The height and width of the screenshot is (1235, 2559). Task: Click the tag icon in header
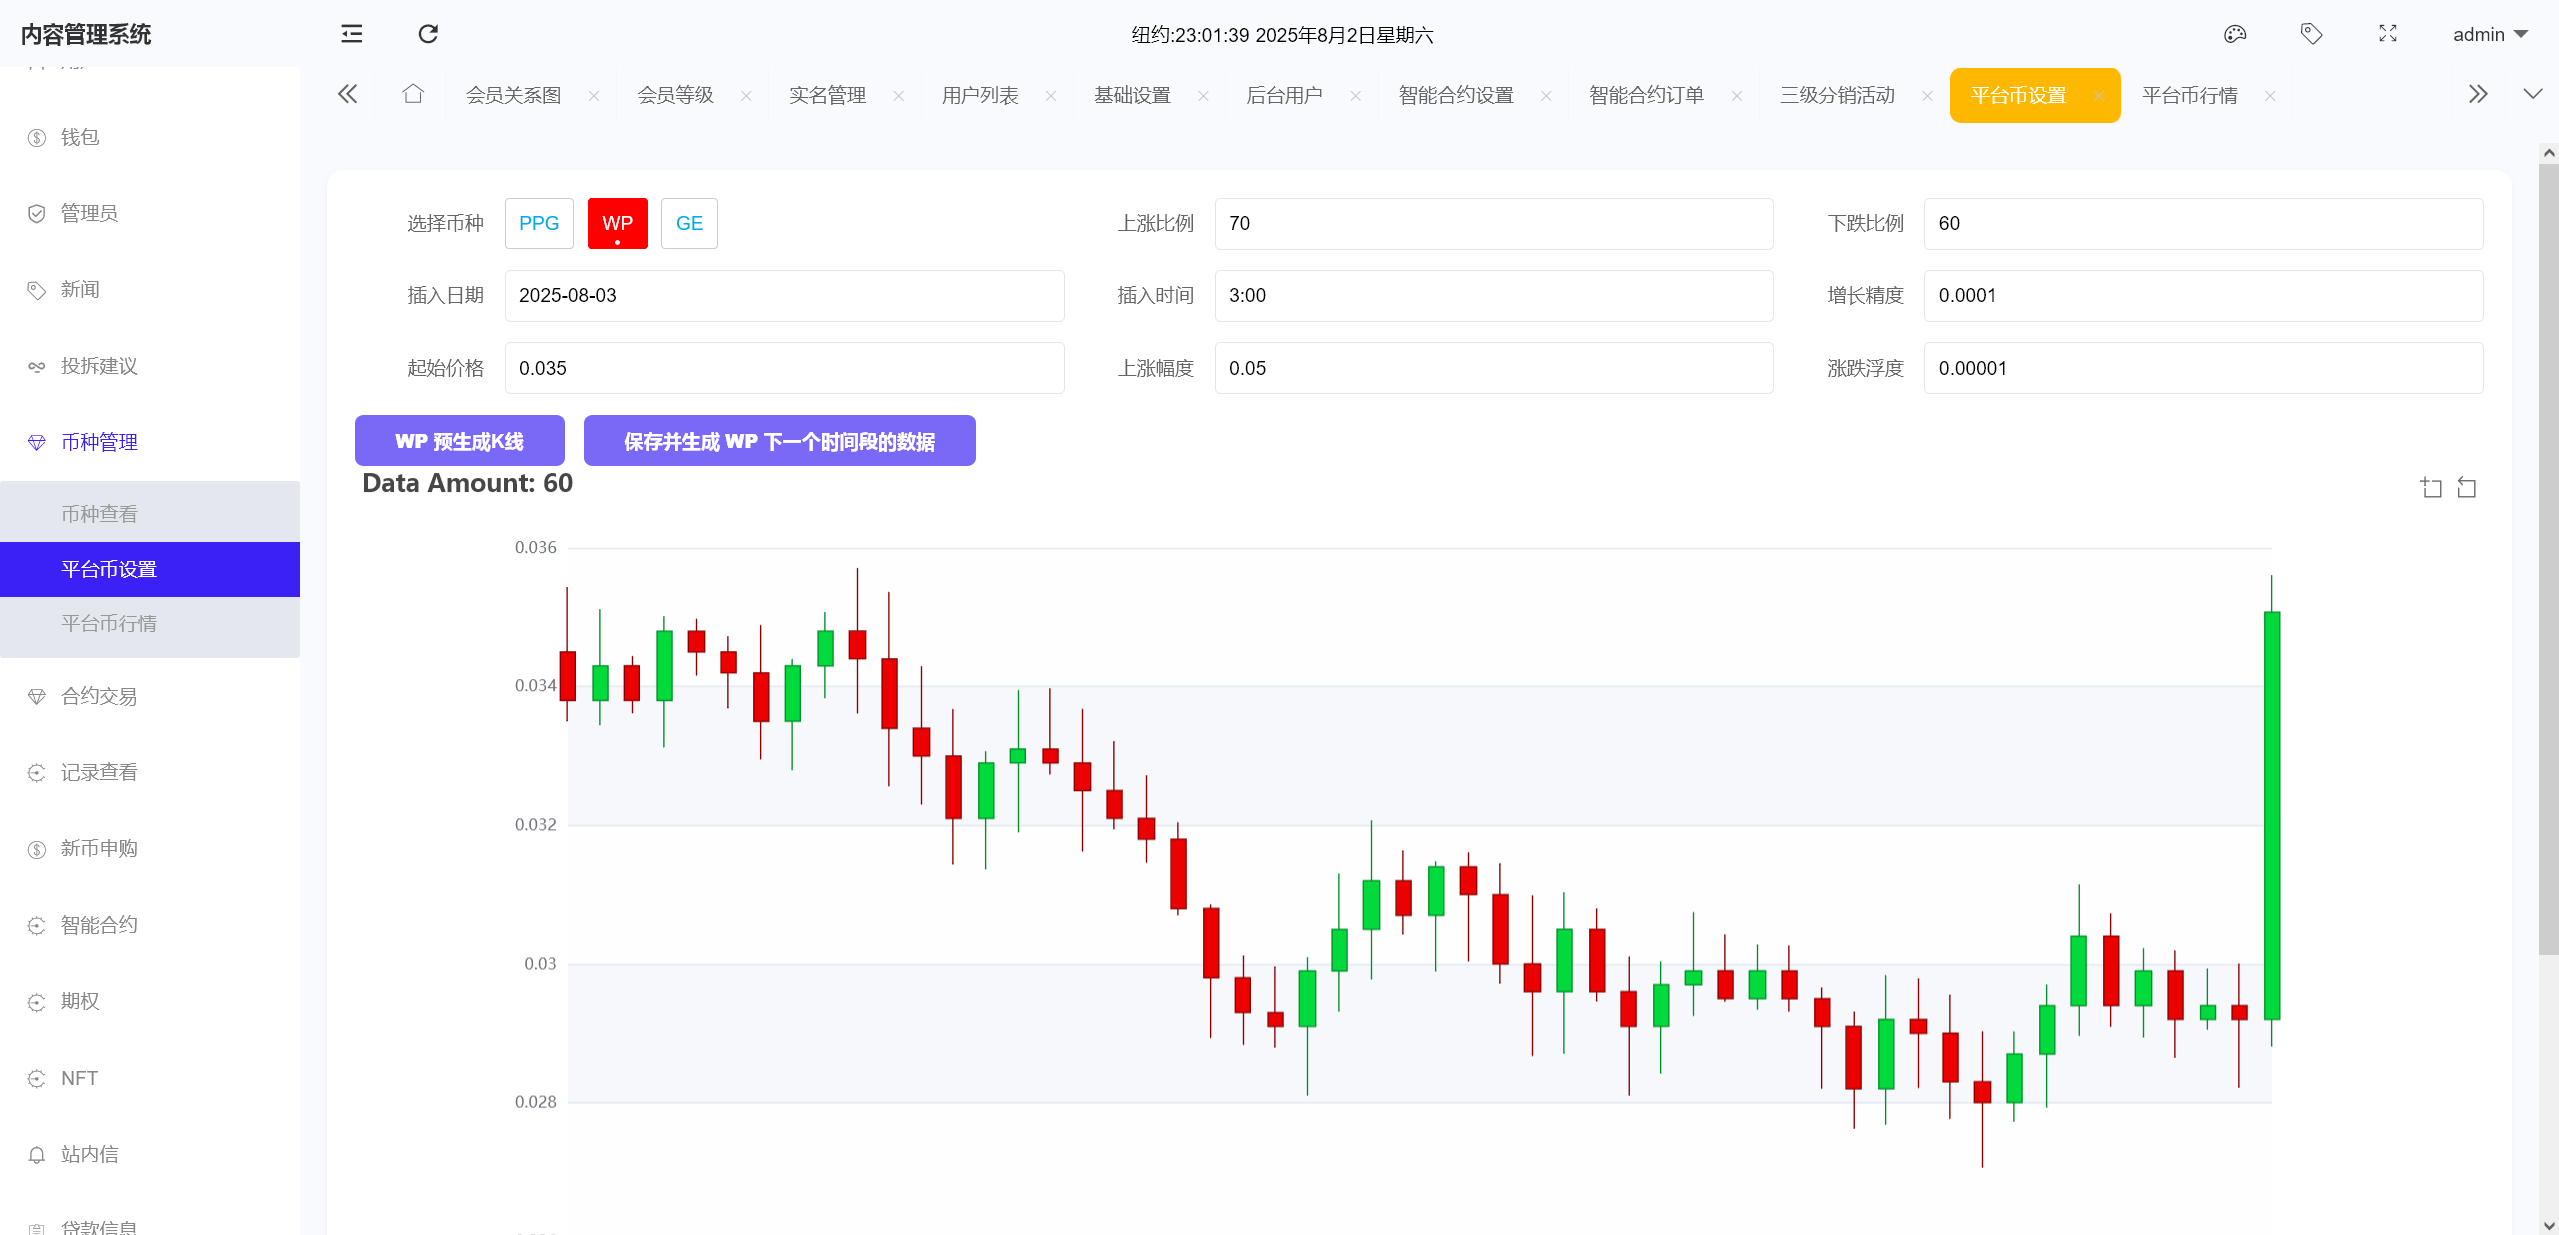pyautogui.click(x=2311, y=34)
